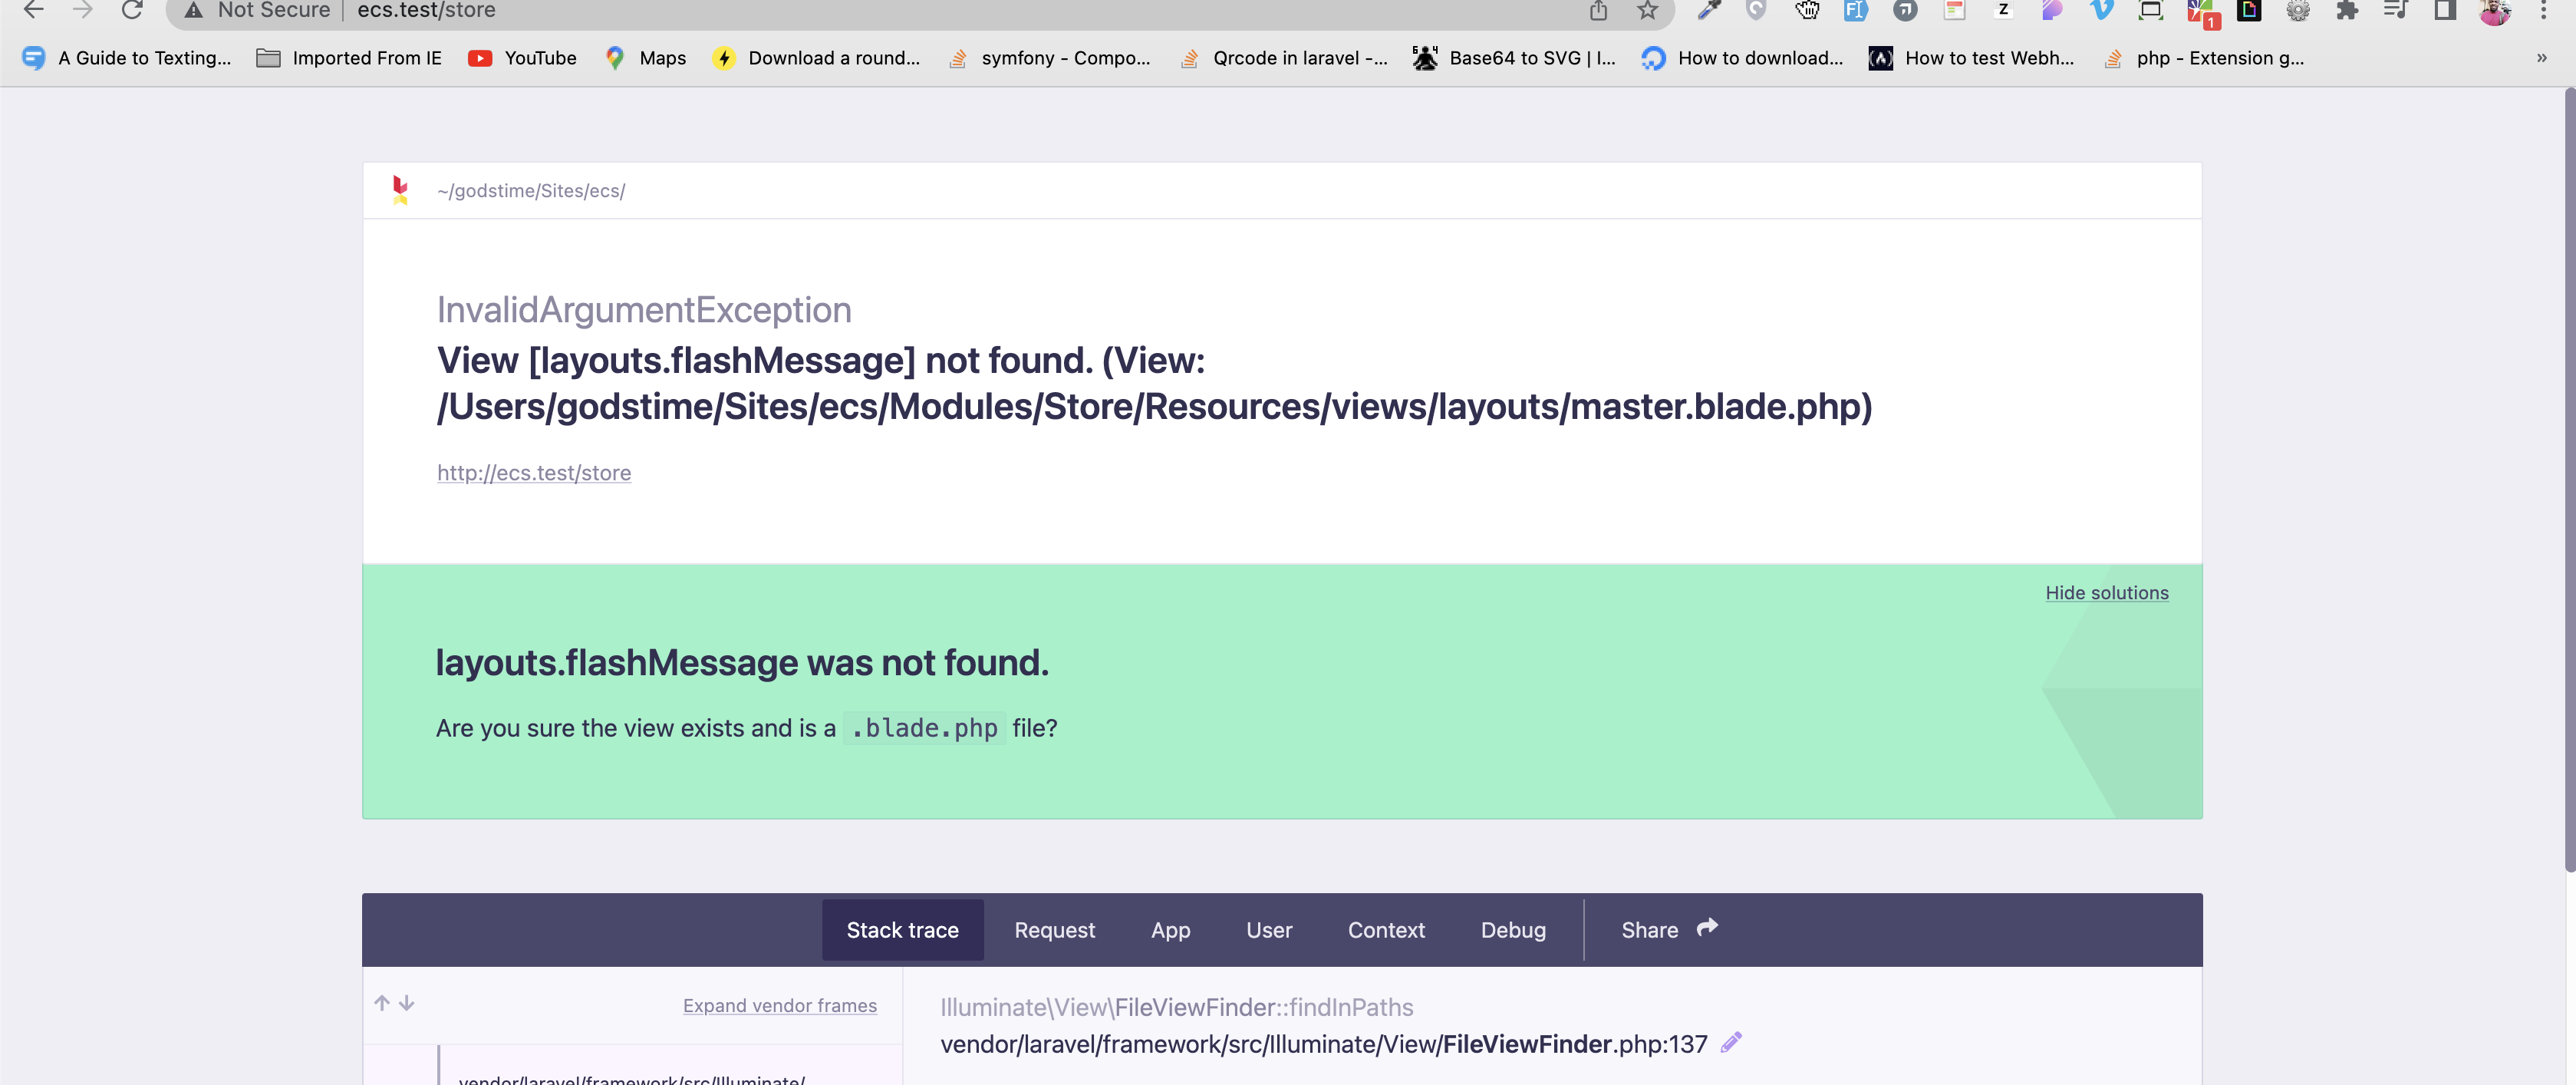Switch to the Debug tab

(x=1513, y=929)
